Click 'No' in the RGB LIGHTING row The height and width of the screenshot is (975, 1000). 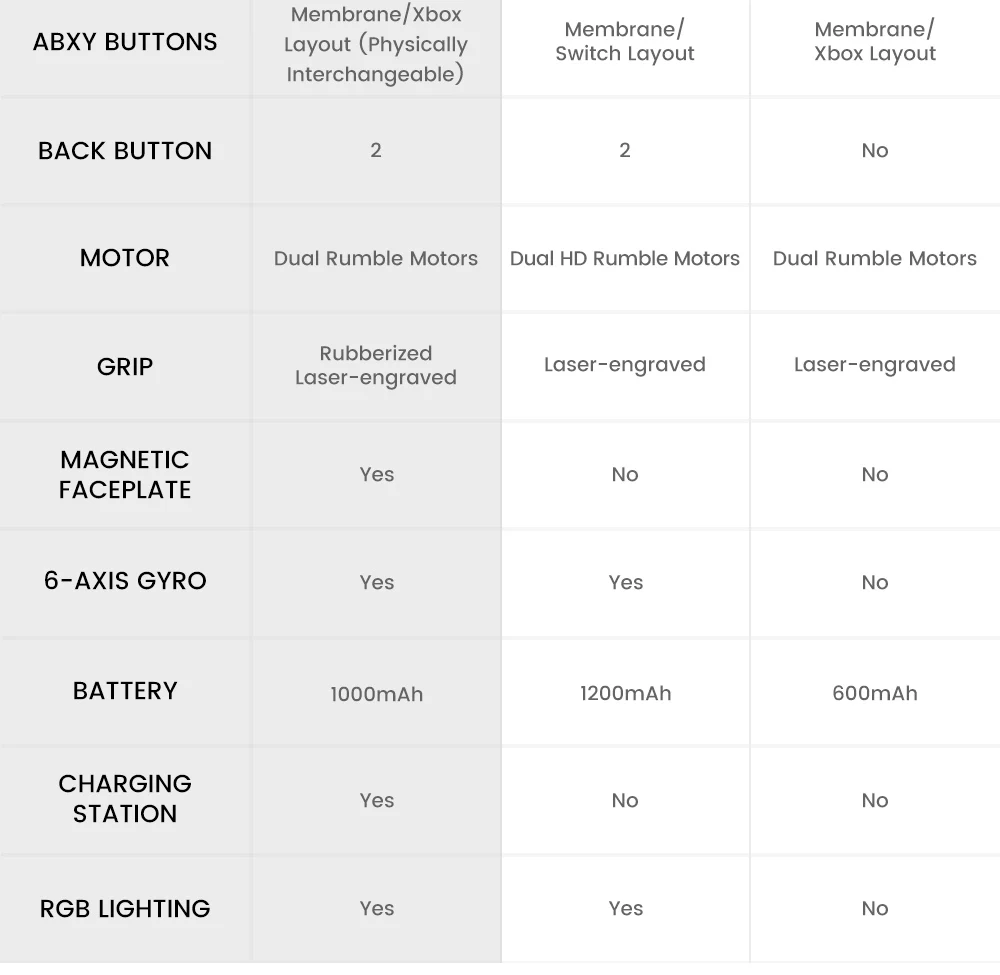[x=874, y=908]
